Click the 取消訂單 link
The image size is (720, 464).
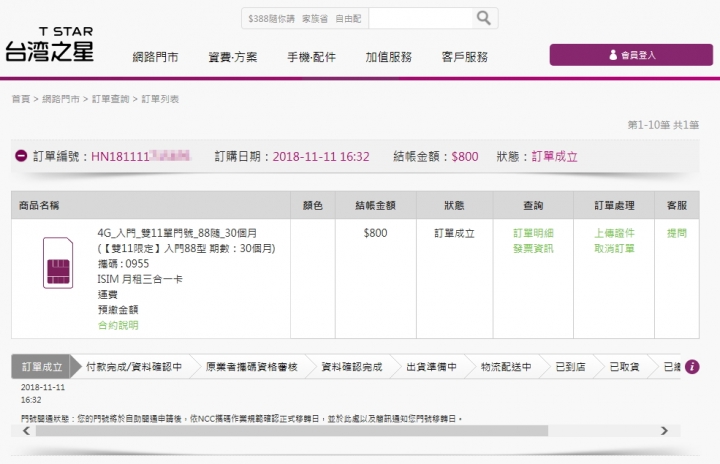point(614,249)
